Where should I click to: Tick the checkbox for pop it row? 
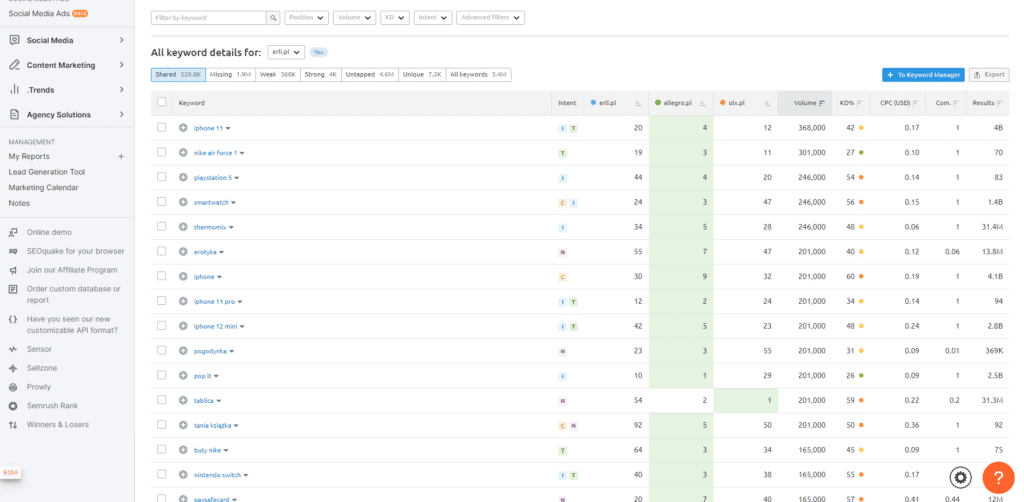point(161,375)
